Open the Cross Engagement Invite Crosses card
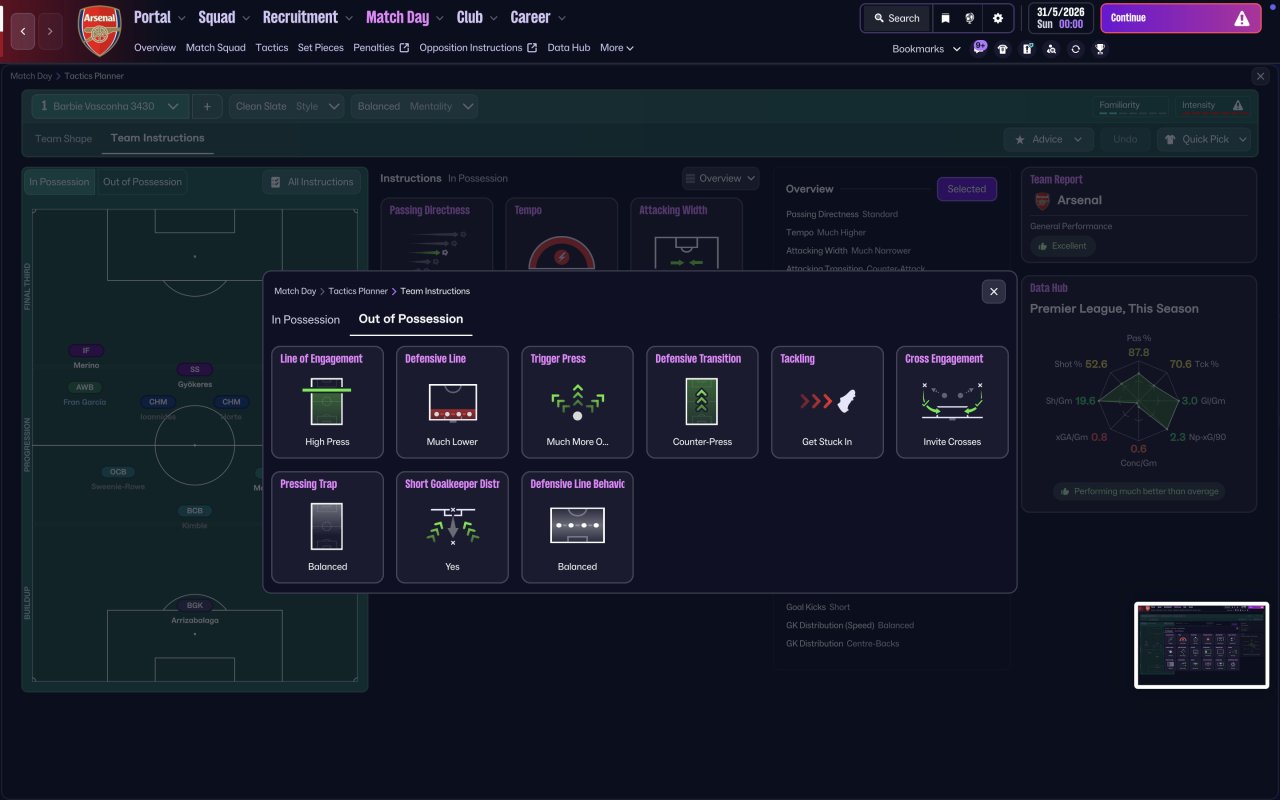This screenshot has height=800, width=1280. click(952, 402)
